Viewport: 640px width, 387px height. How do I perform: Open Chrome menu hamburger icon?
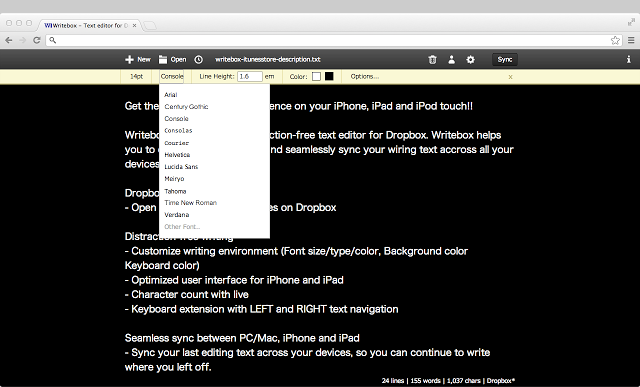631,40
